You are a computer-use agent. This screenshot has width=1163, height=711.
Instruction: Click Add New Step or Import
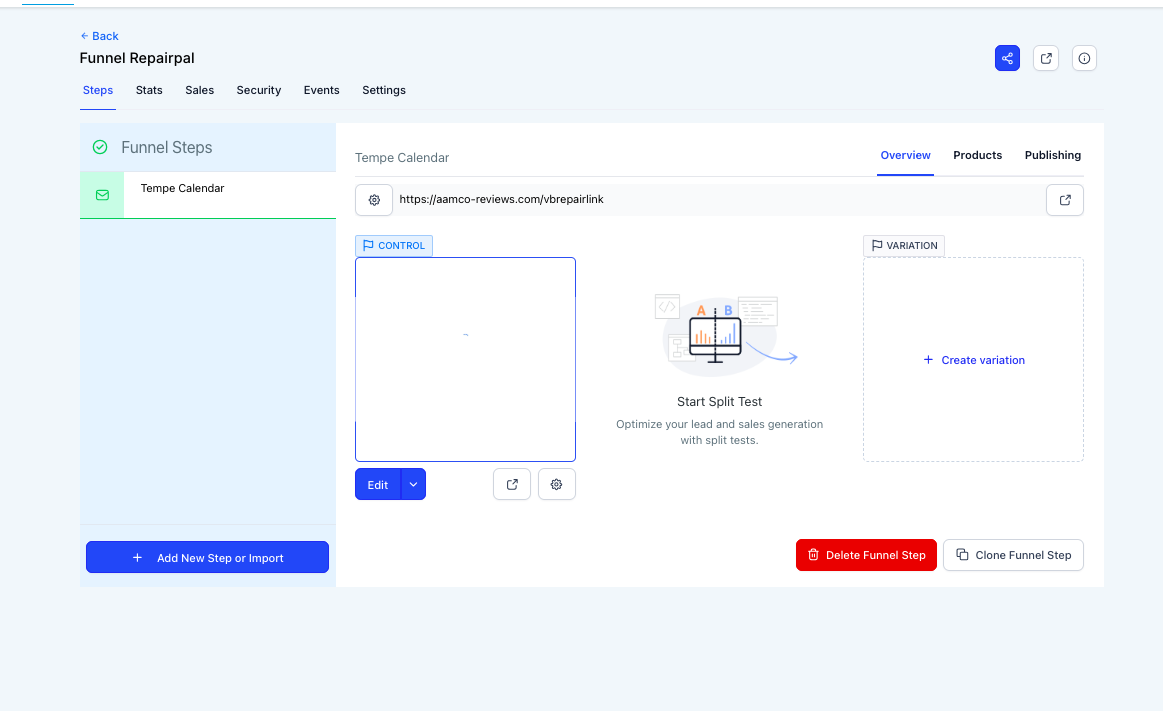click(207, 558)
